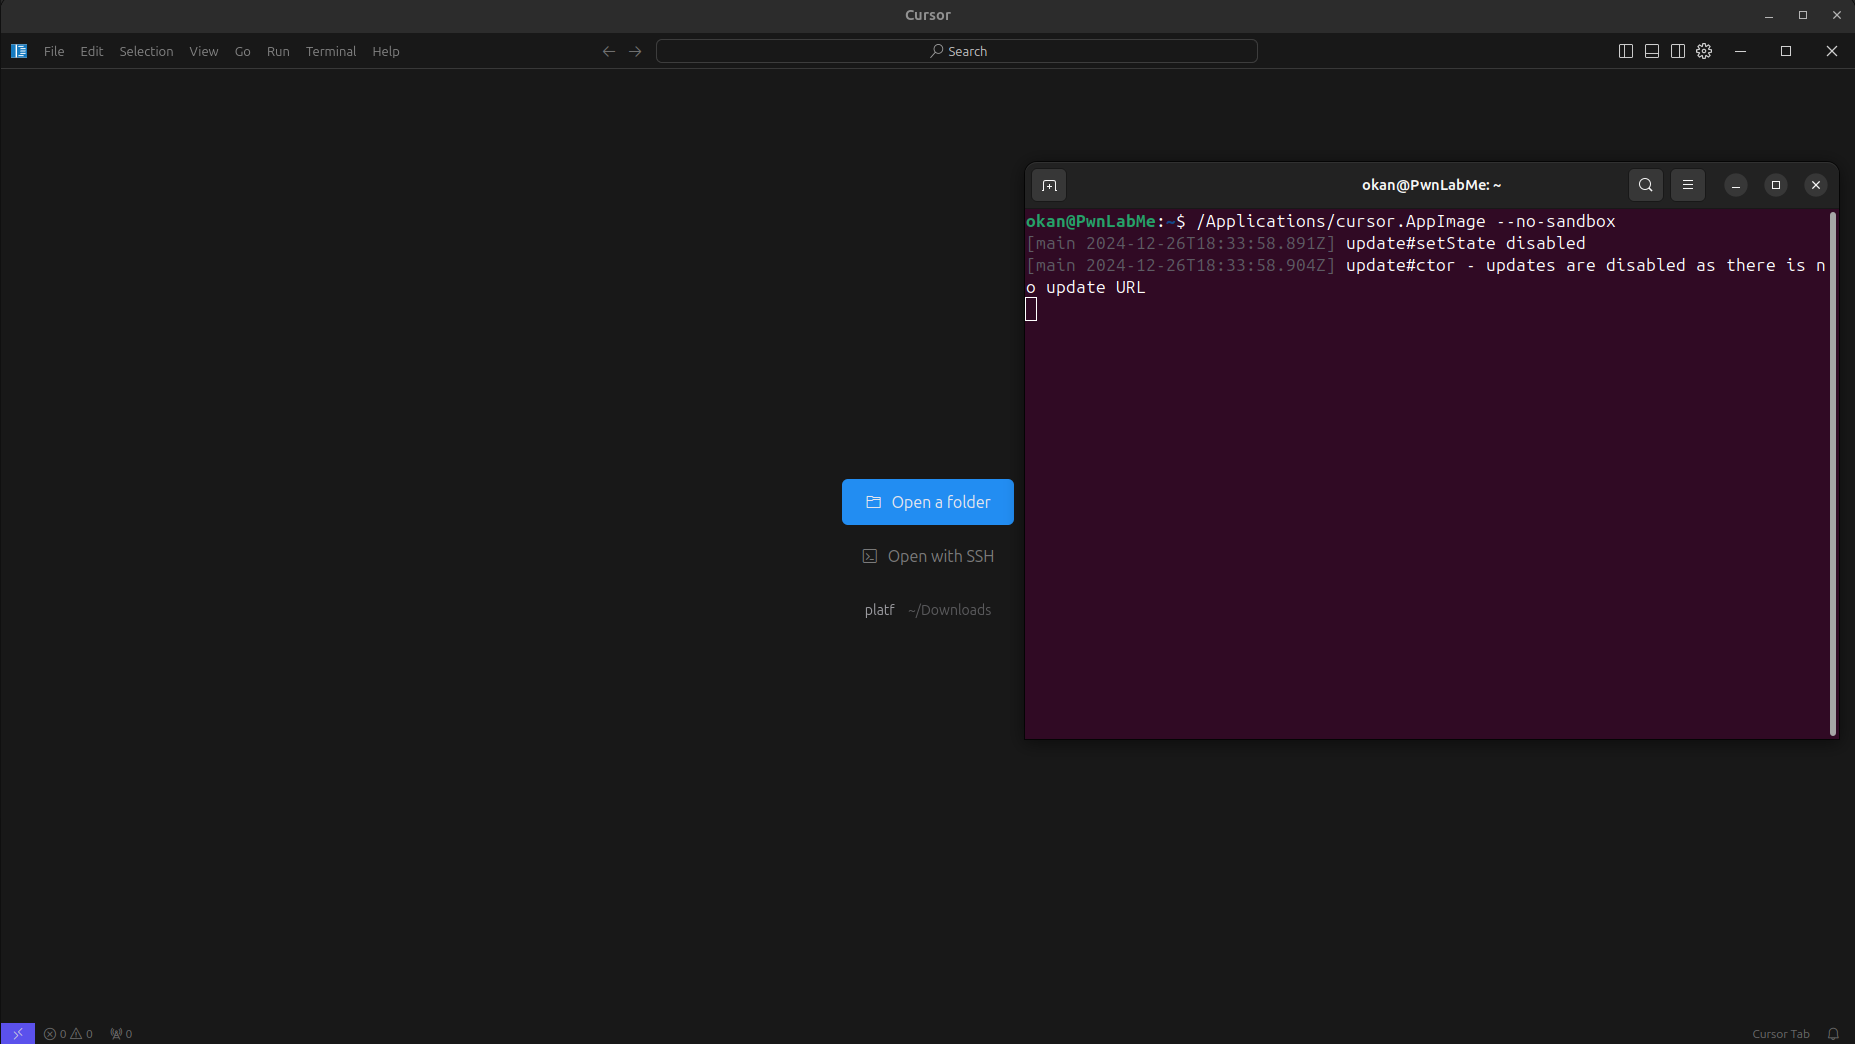The height and width of the screenshot is (1044, 1855).
Task: Open the Terminal menu
Action: pos(330,51)
